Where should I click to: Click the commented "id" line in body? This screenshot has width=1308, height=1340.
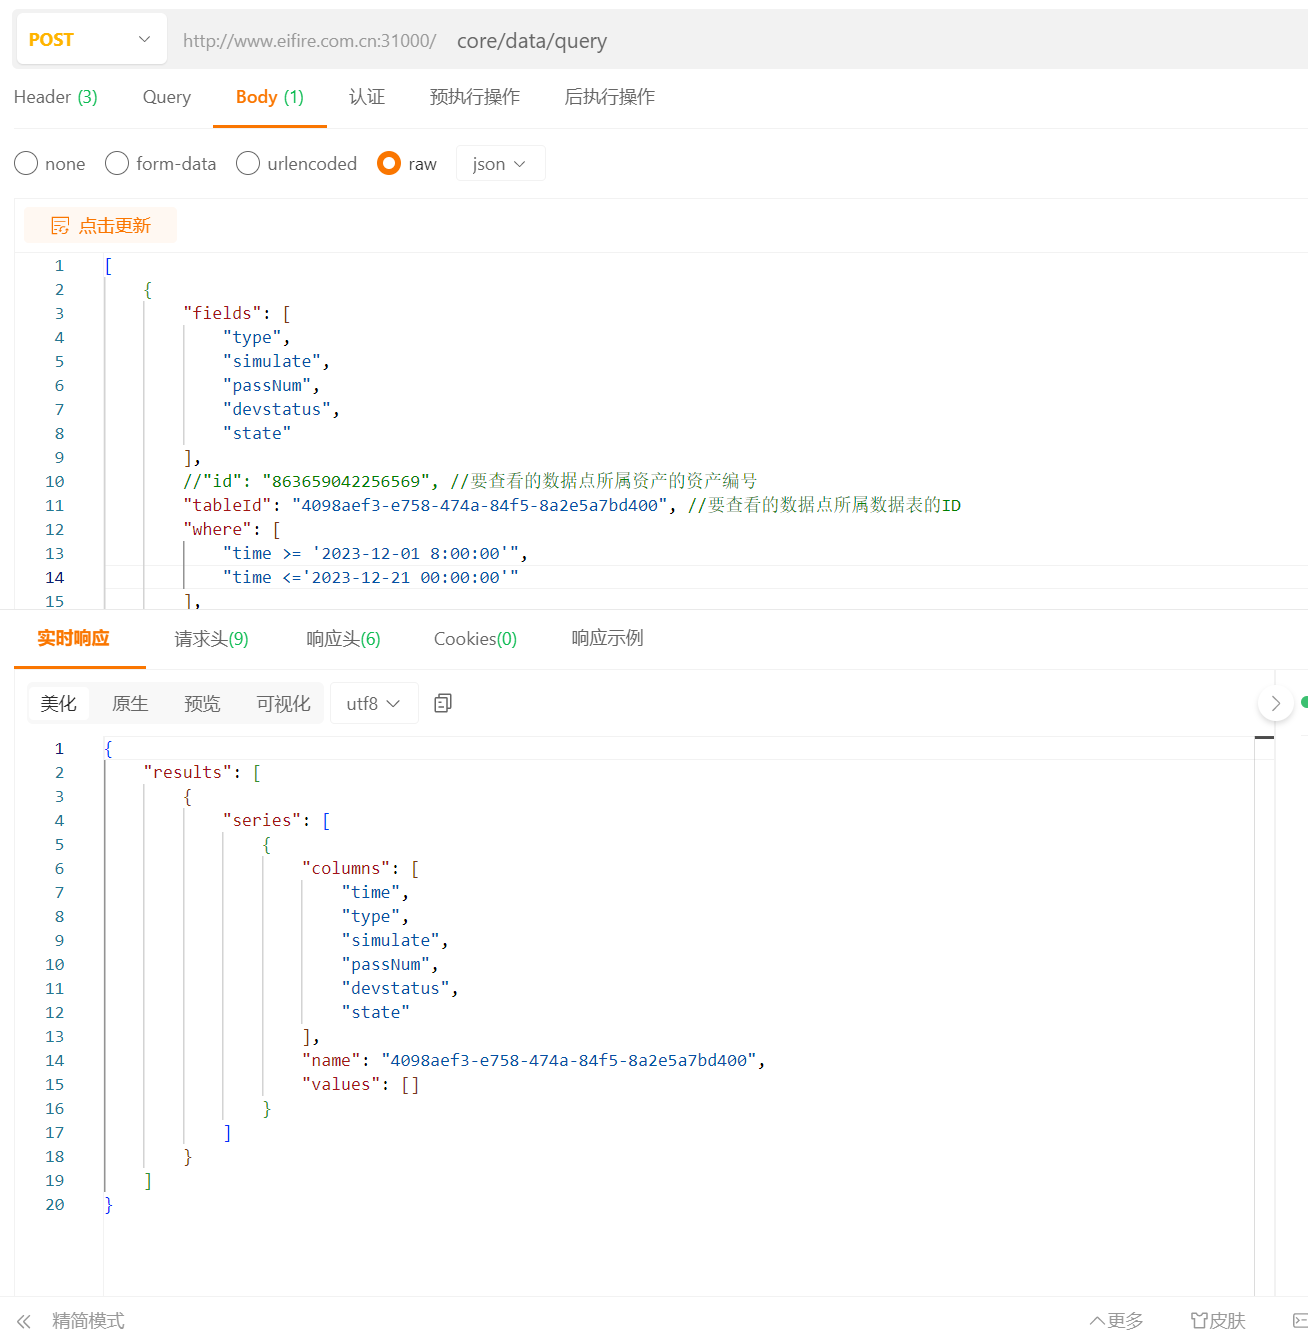point(470,482)
